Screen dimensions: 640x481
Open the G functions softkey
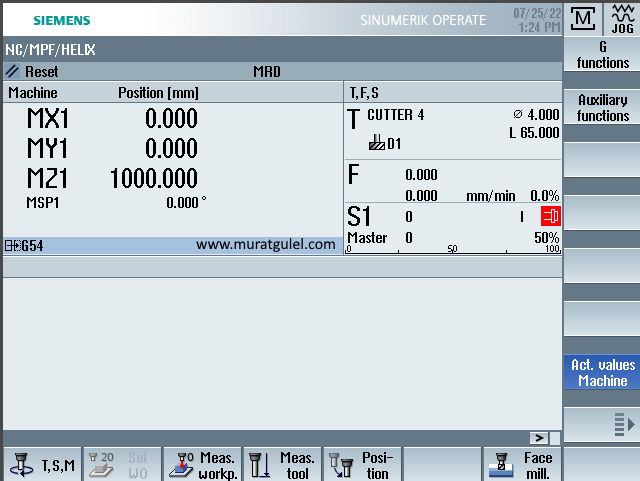point(602,54)
